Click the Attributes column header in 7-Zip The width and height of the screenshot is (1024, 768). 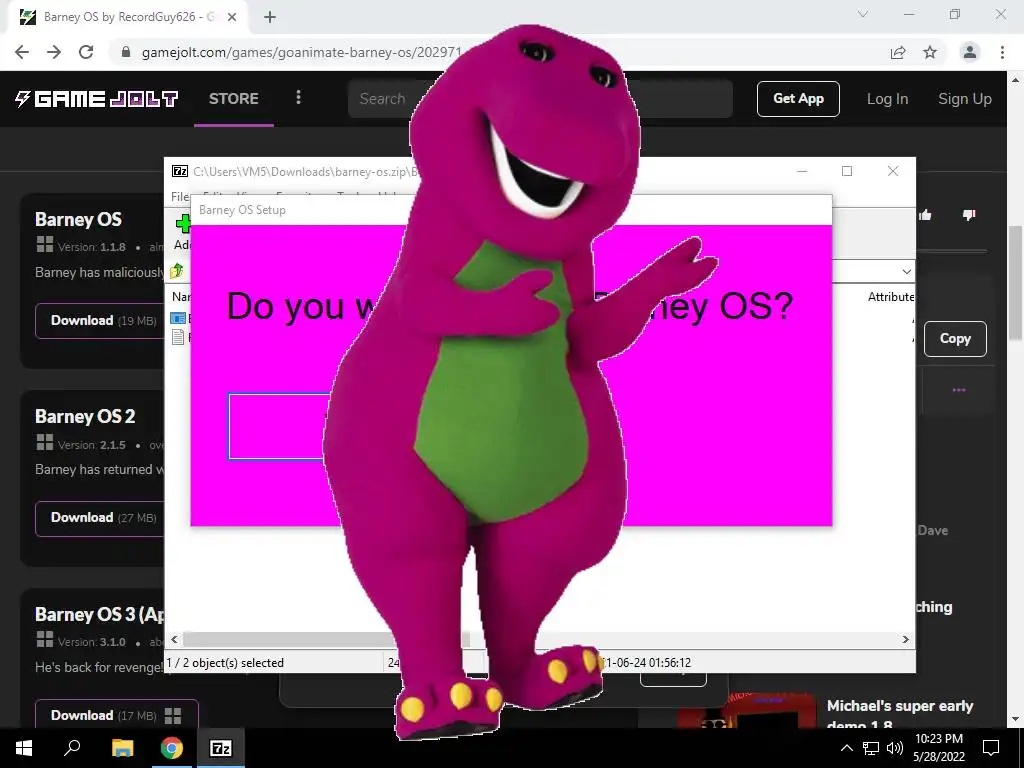tap(891, 296)
